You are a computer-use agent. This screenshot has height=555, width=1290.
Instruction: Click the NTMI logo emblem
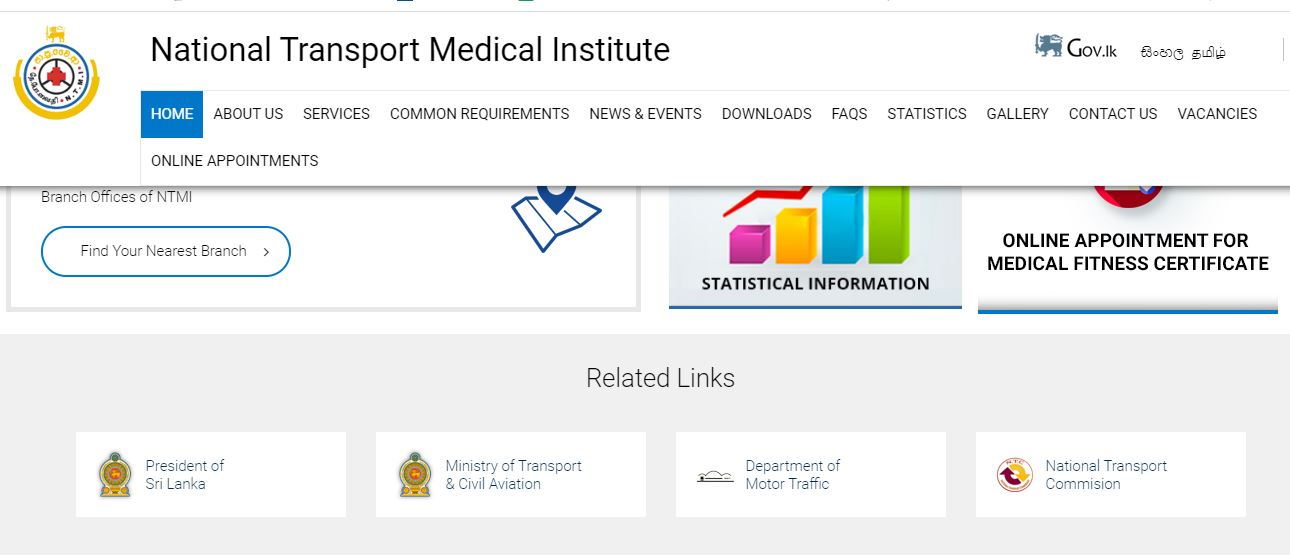pyautogui.click(x=56, y=74)
